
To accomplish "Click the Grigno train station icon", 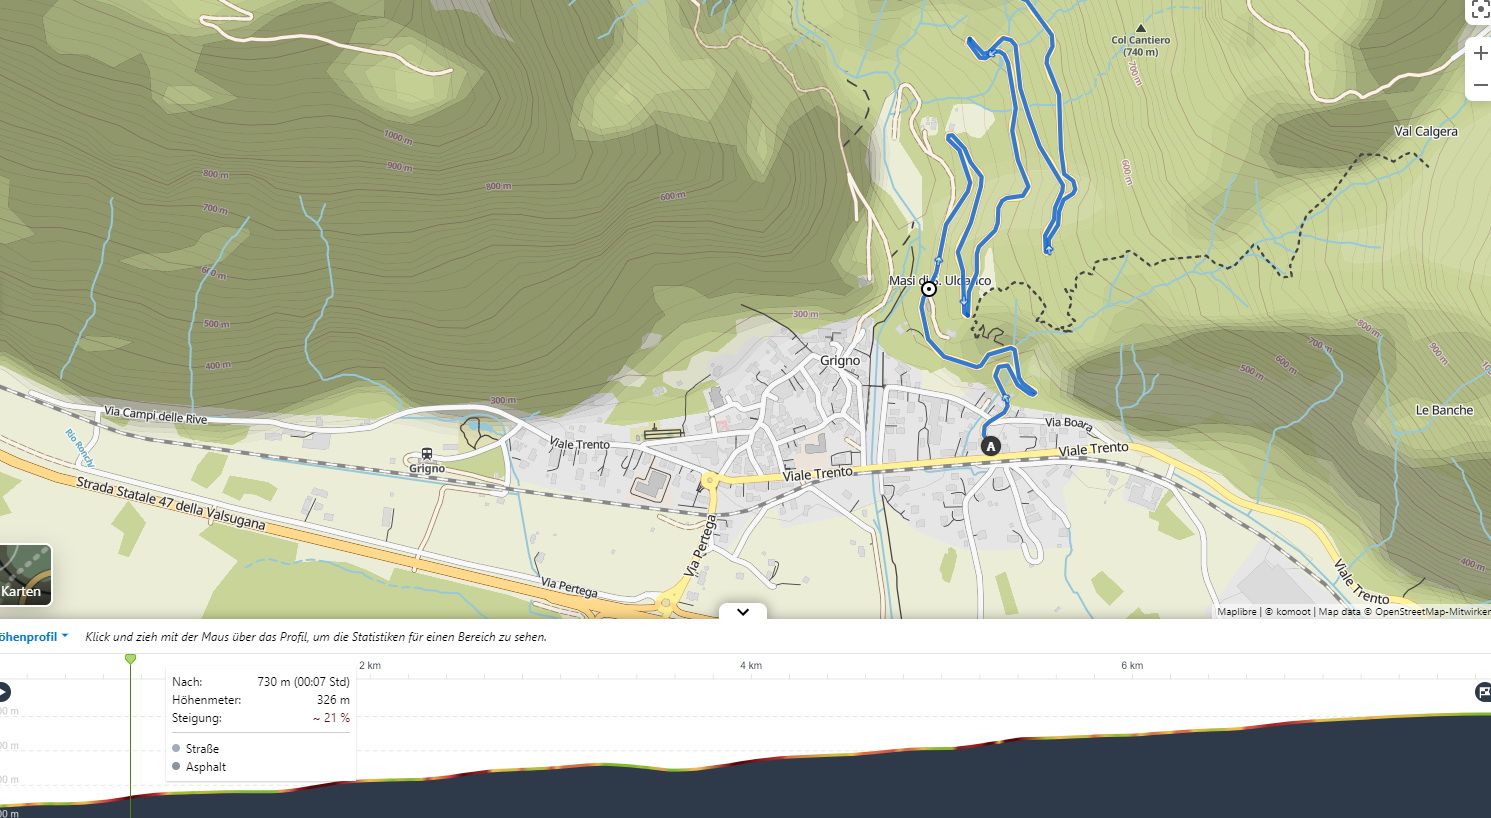I will coord(427,453).
